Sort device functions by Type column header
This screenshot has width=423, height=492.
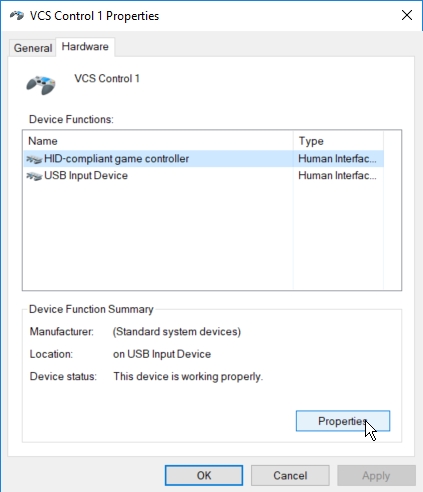338,141
